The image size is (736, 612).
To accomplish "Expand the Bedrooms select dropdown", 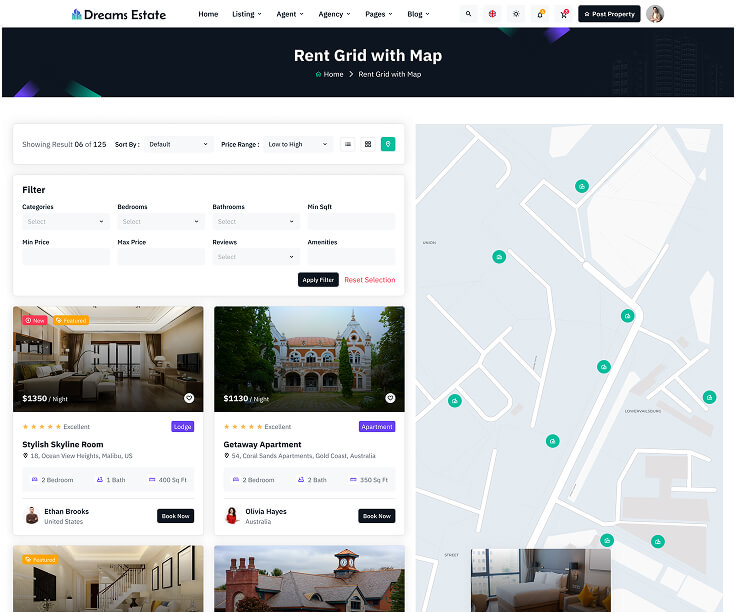I will pyautogui.click(x=161, y=222).
